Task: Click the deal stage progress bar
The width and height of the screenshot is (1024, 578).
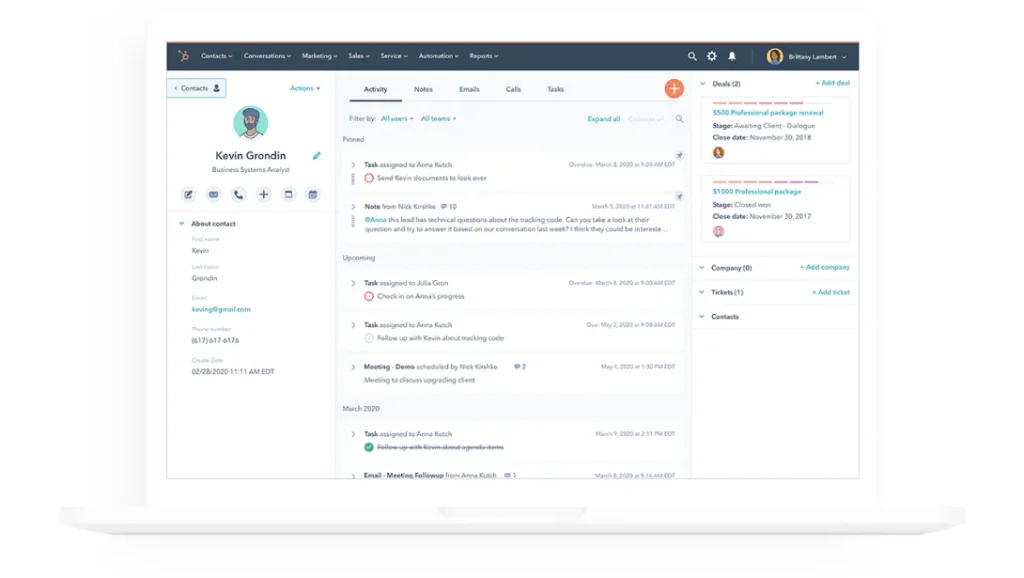Action: click(765, 102)
